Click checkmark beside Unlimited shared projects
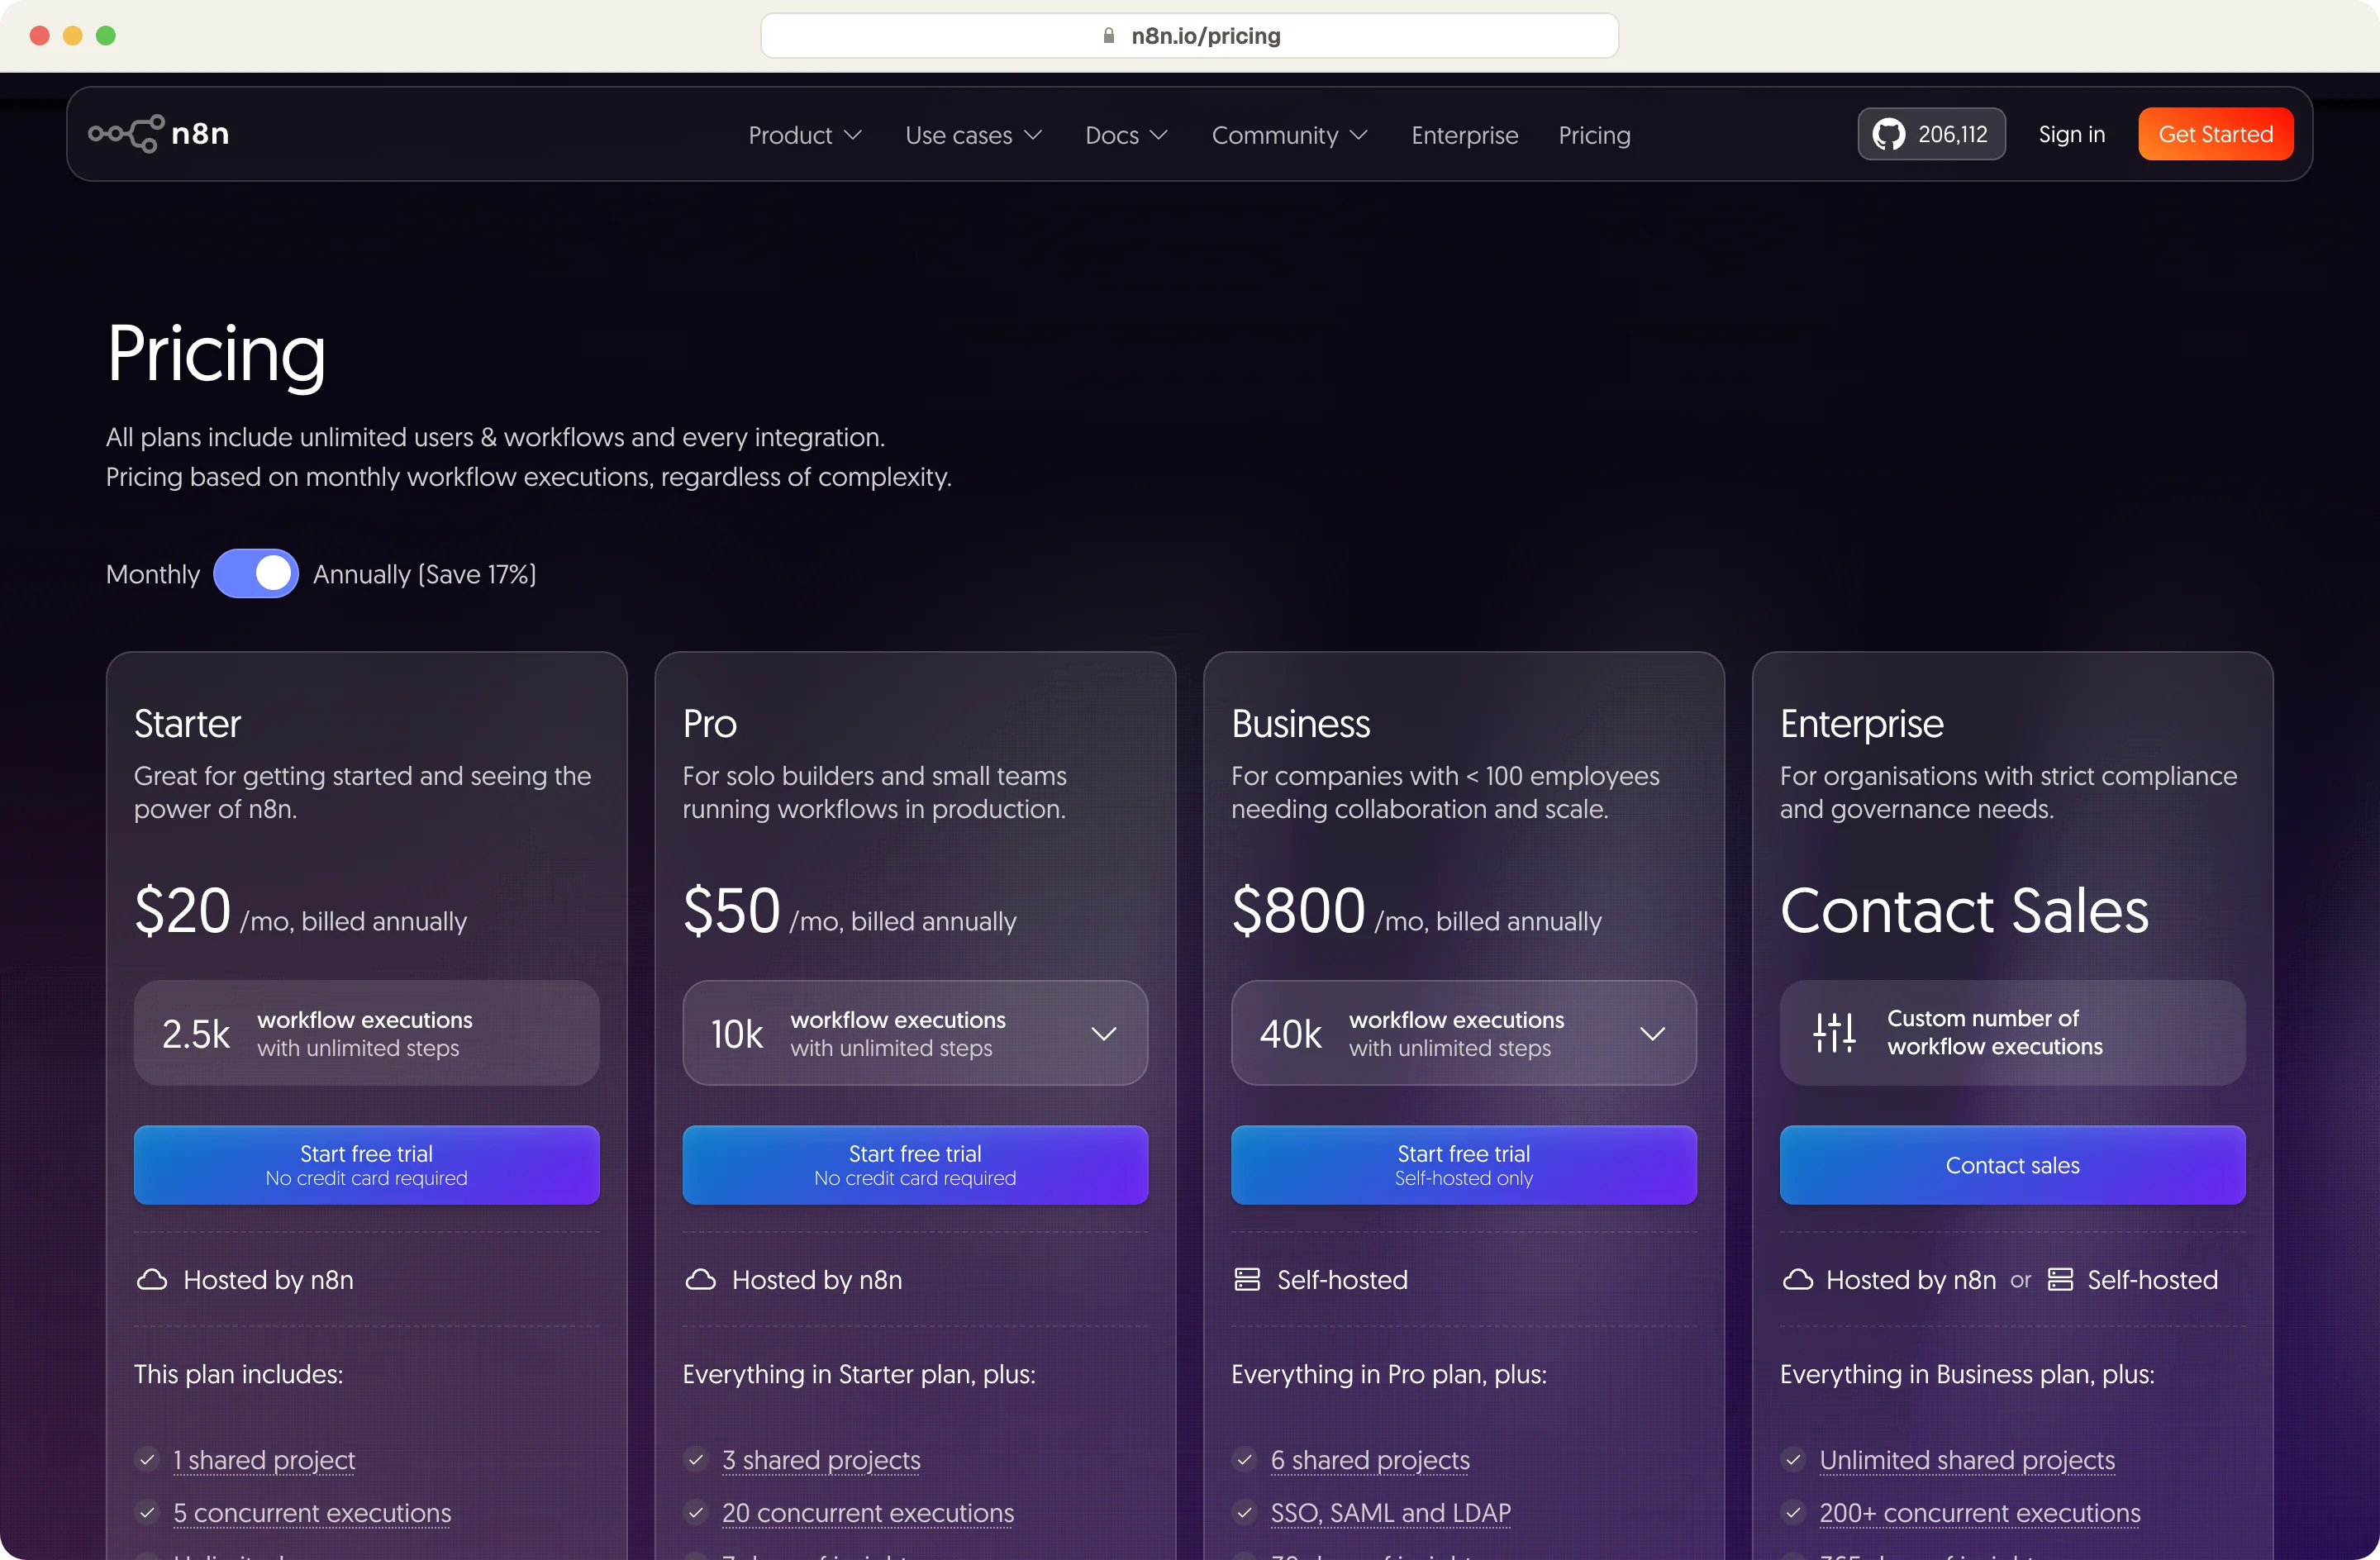 point(1793,1460)
